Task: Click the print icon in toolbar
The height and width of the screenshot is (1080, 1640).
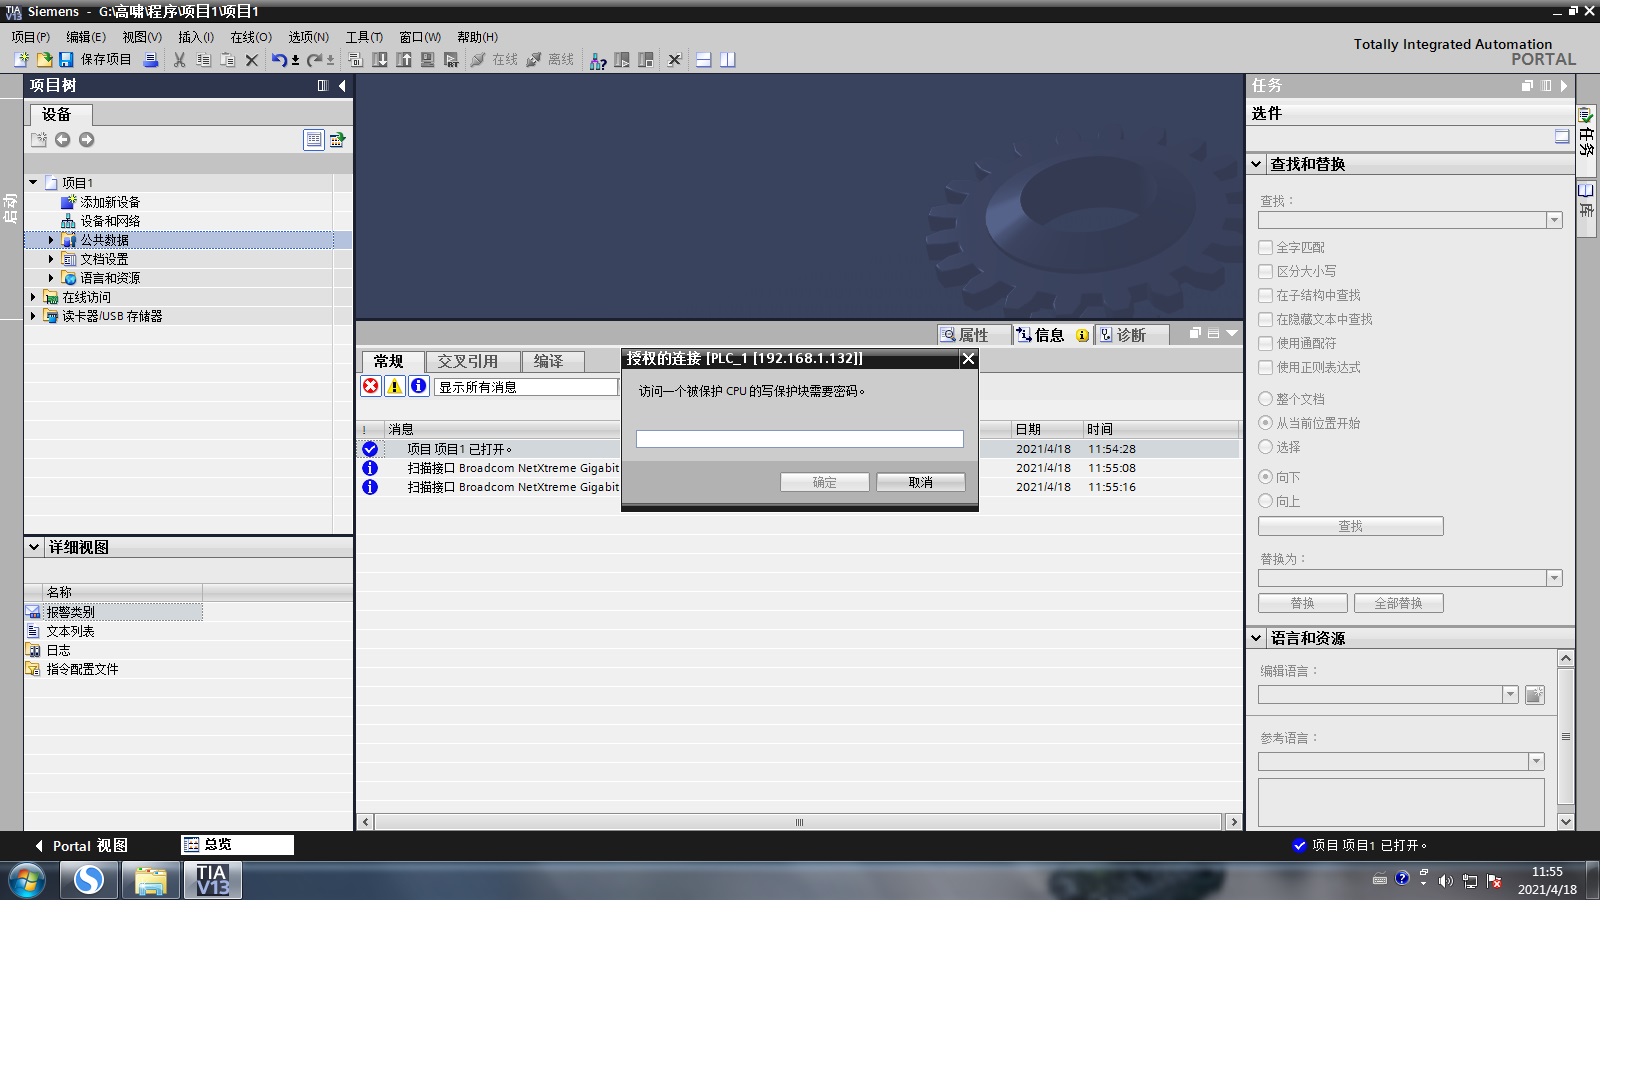Action: tap(151, 60)
